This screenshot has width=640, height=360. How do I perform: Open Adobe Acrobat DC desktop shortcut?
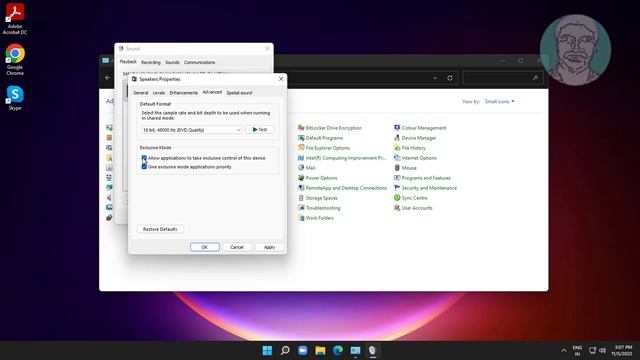15,18
